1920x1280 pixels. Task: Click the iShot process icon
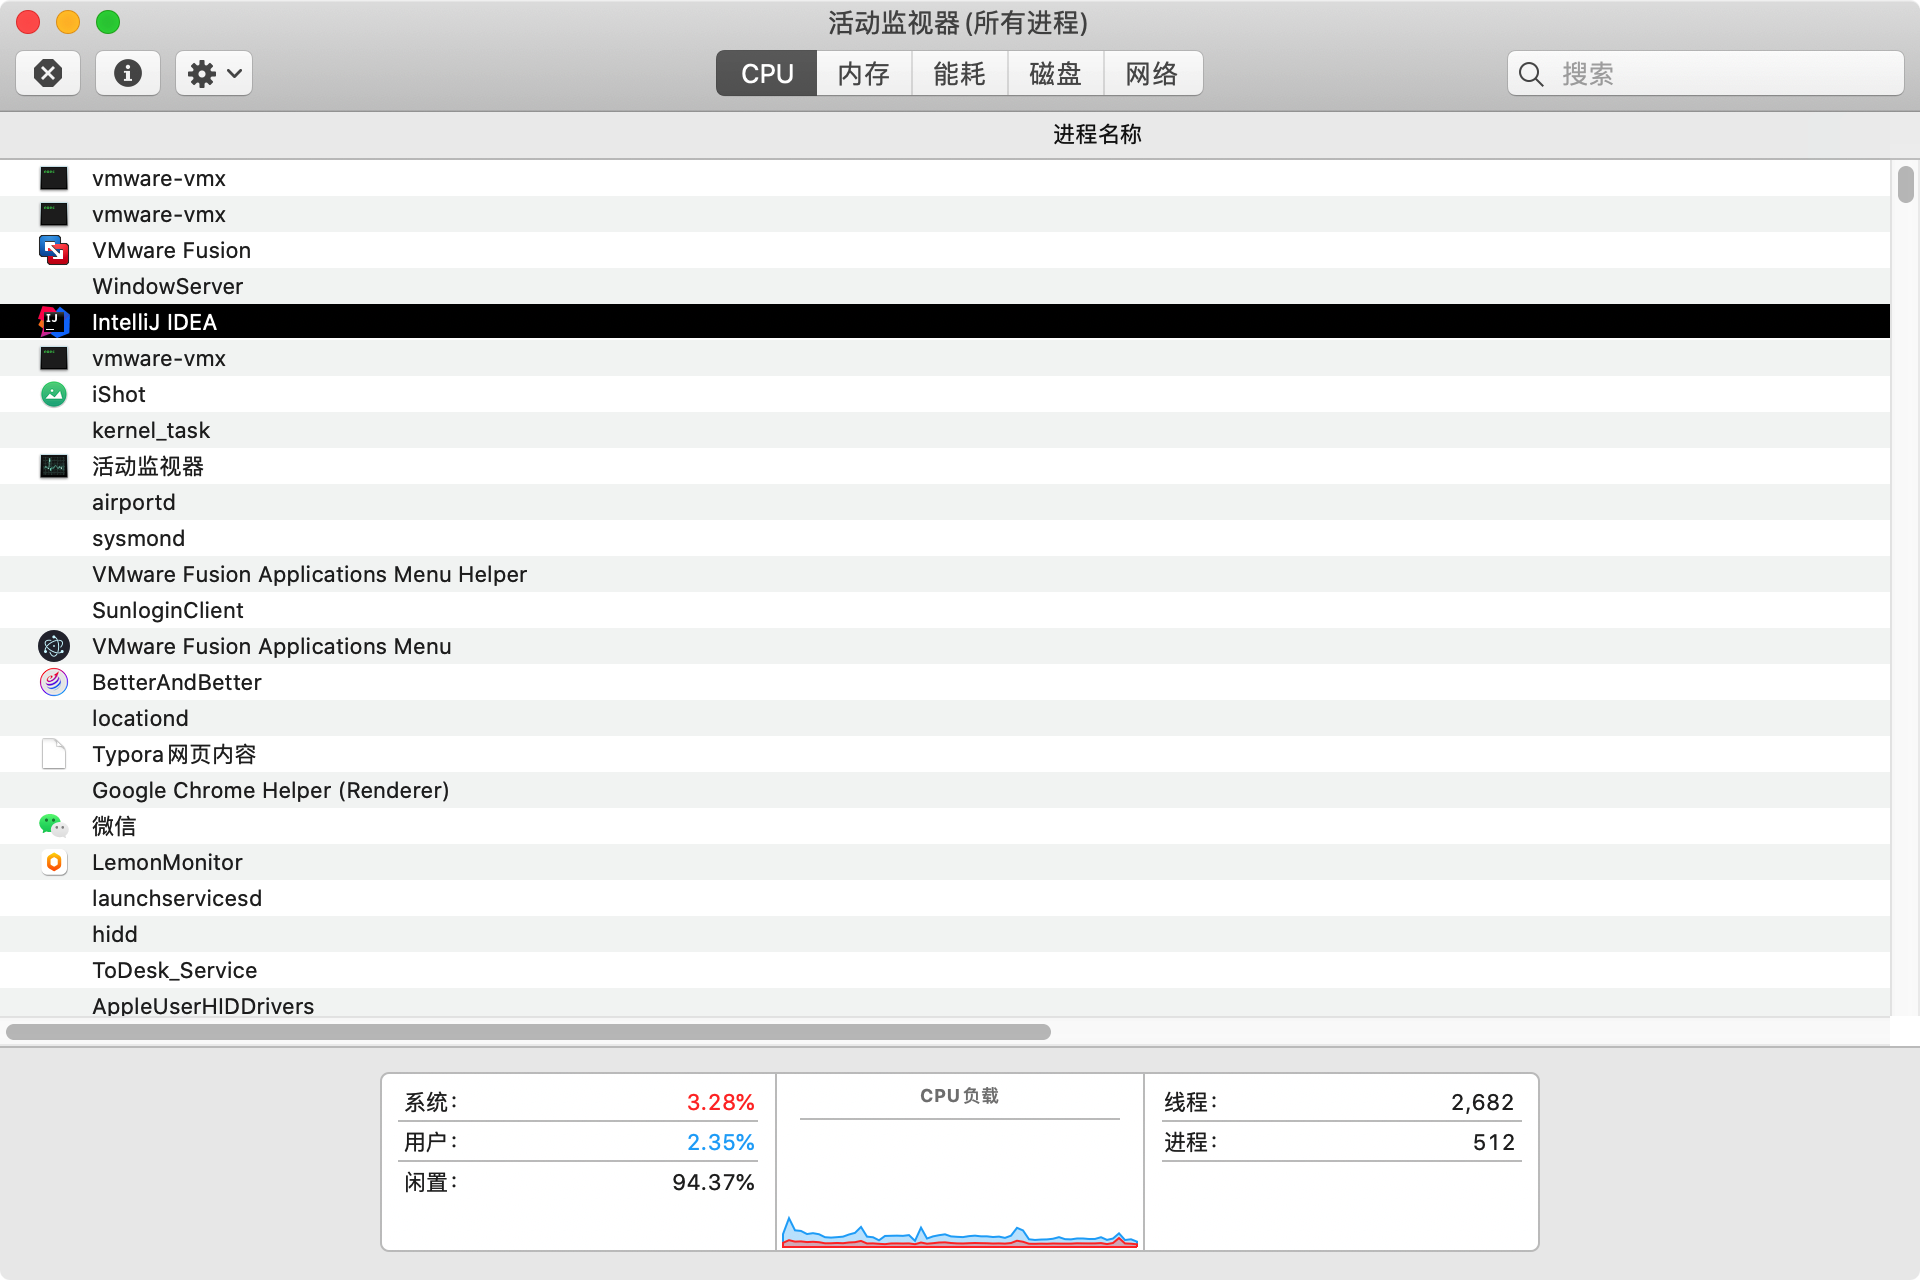click(54, 394)
